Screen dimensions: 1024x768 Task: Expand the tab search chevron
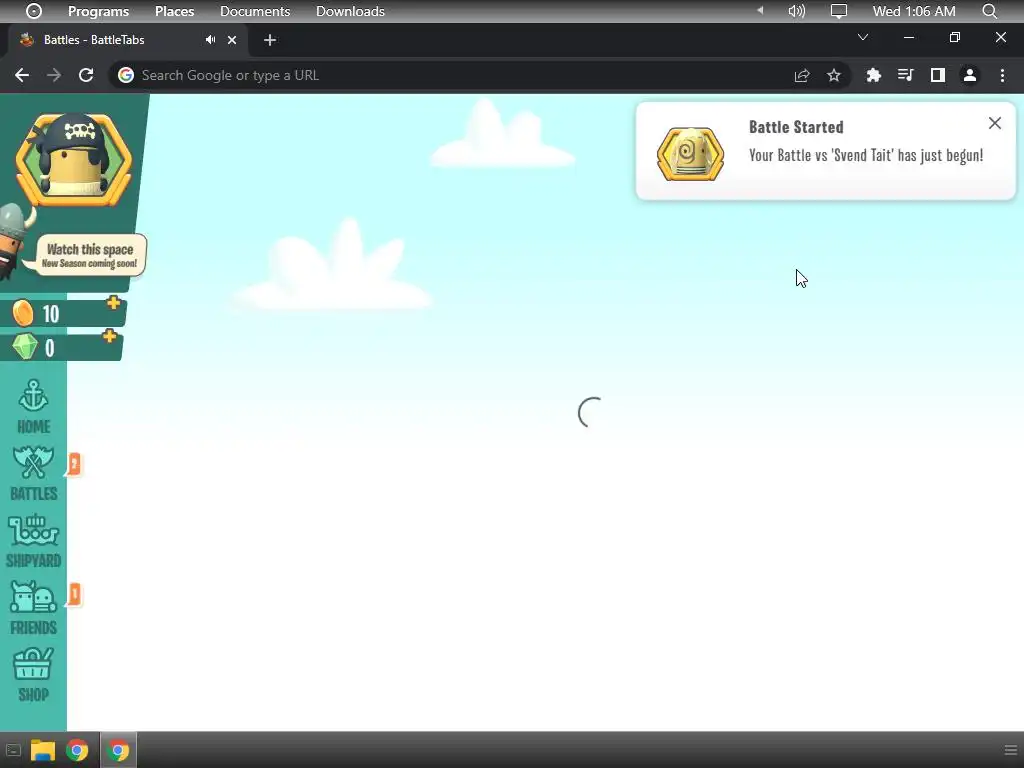click(863, 37)
